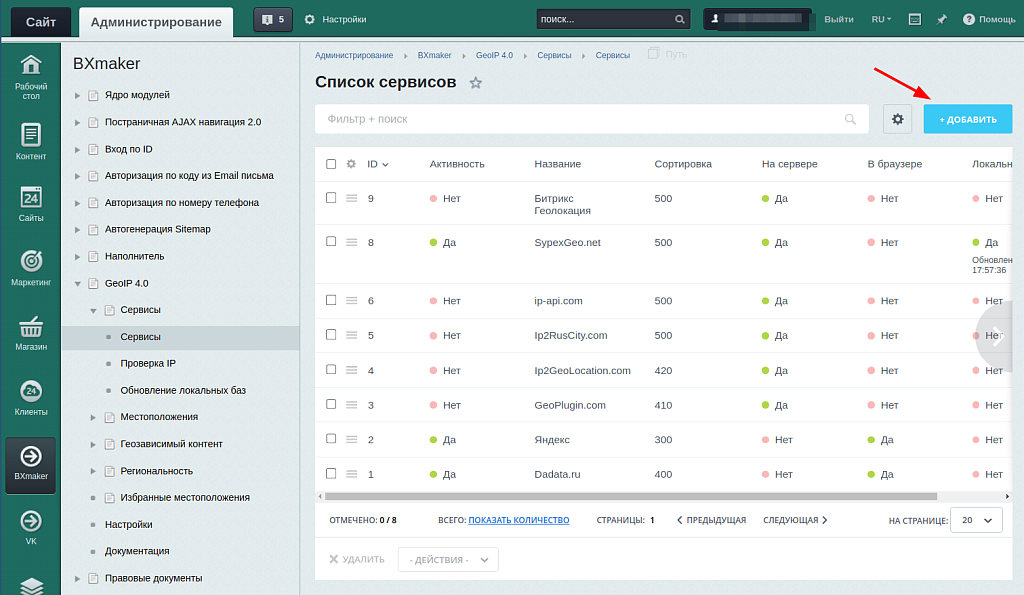Star the Список сервисов page as favorite
Viewport: 1024px width, 595px height.
pos(476,83)
